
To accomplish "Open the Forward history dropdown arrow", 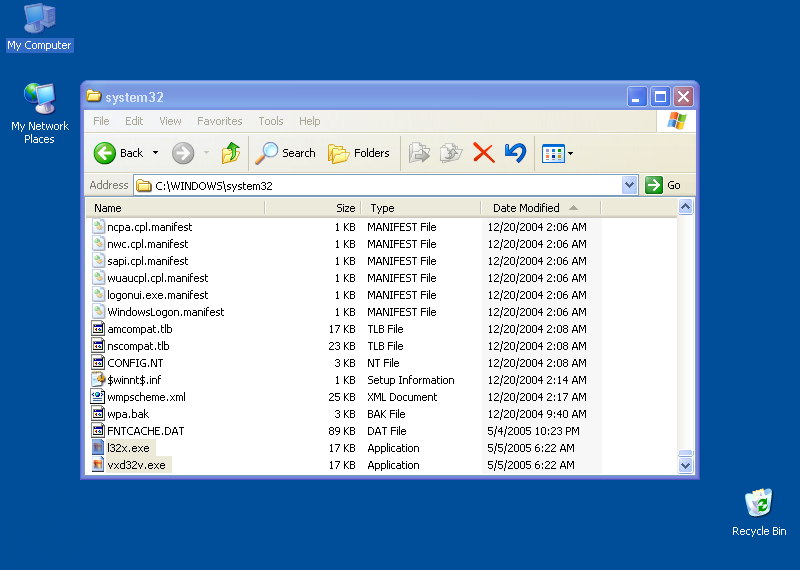I will (x=206, y=153).
